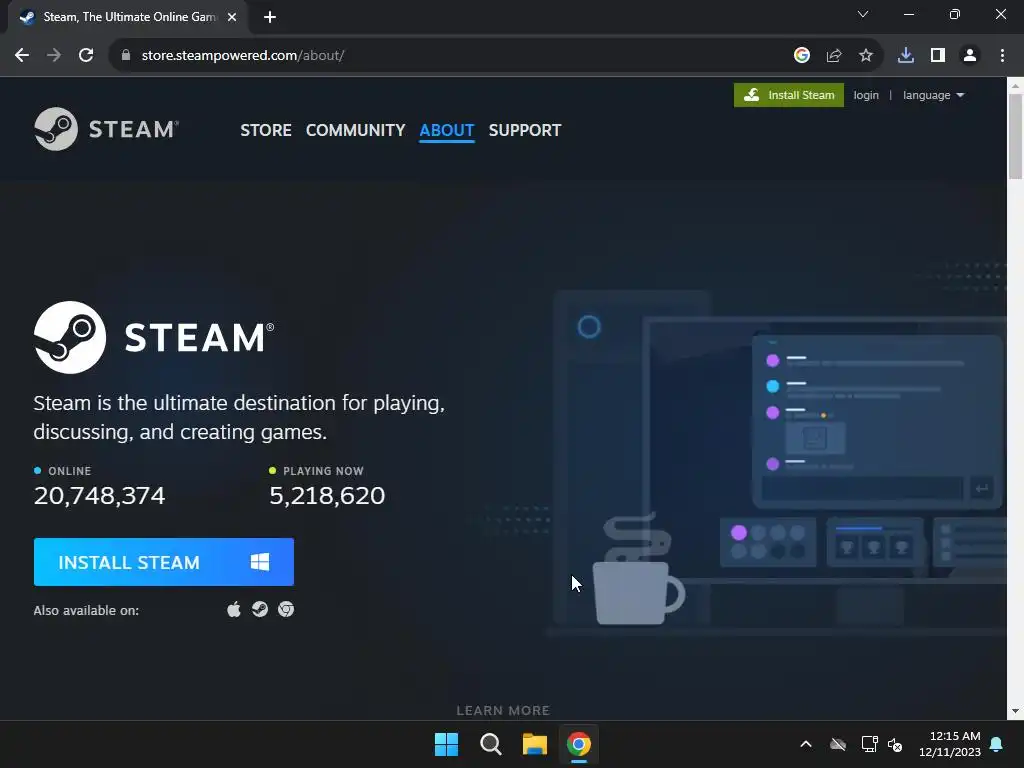Open Windows taskbar search
This screenshot has height=768, width=1024.
(x=490, y=744)
